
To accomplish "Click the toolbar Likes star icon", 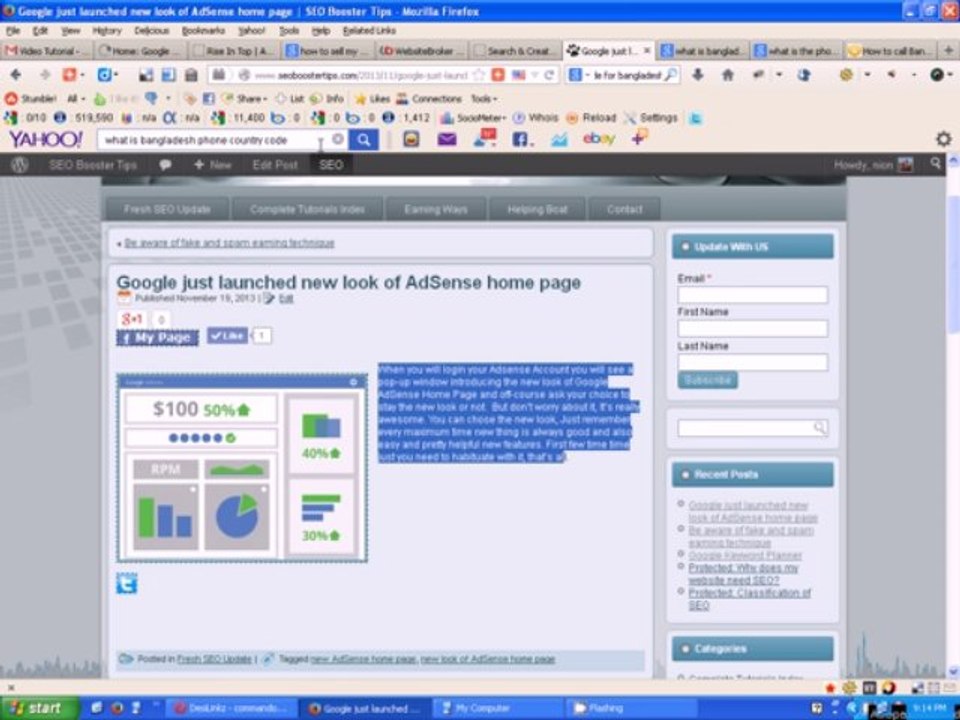I will point(372,99).
